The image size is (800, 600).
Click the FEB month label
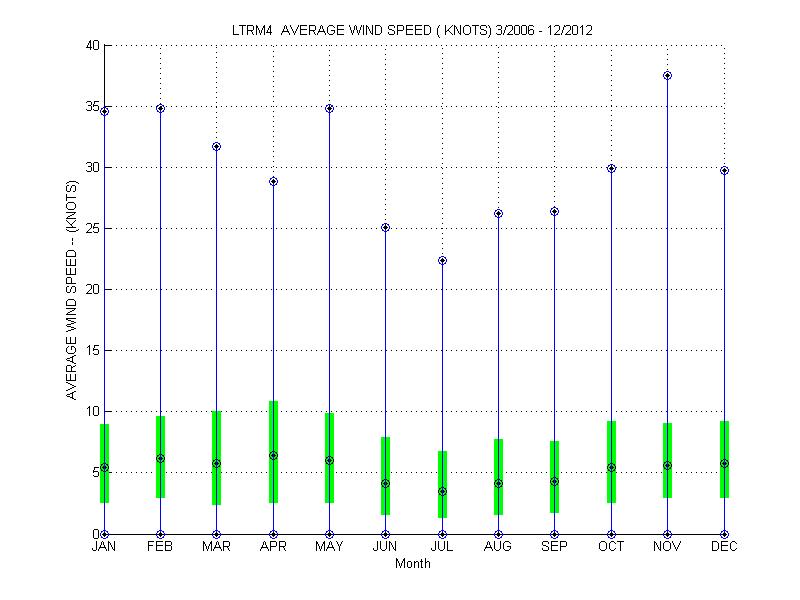(160, 546)
